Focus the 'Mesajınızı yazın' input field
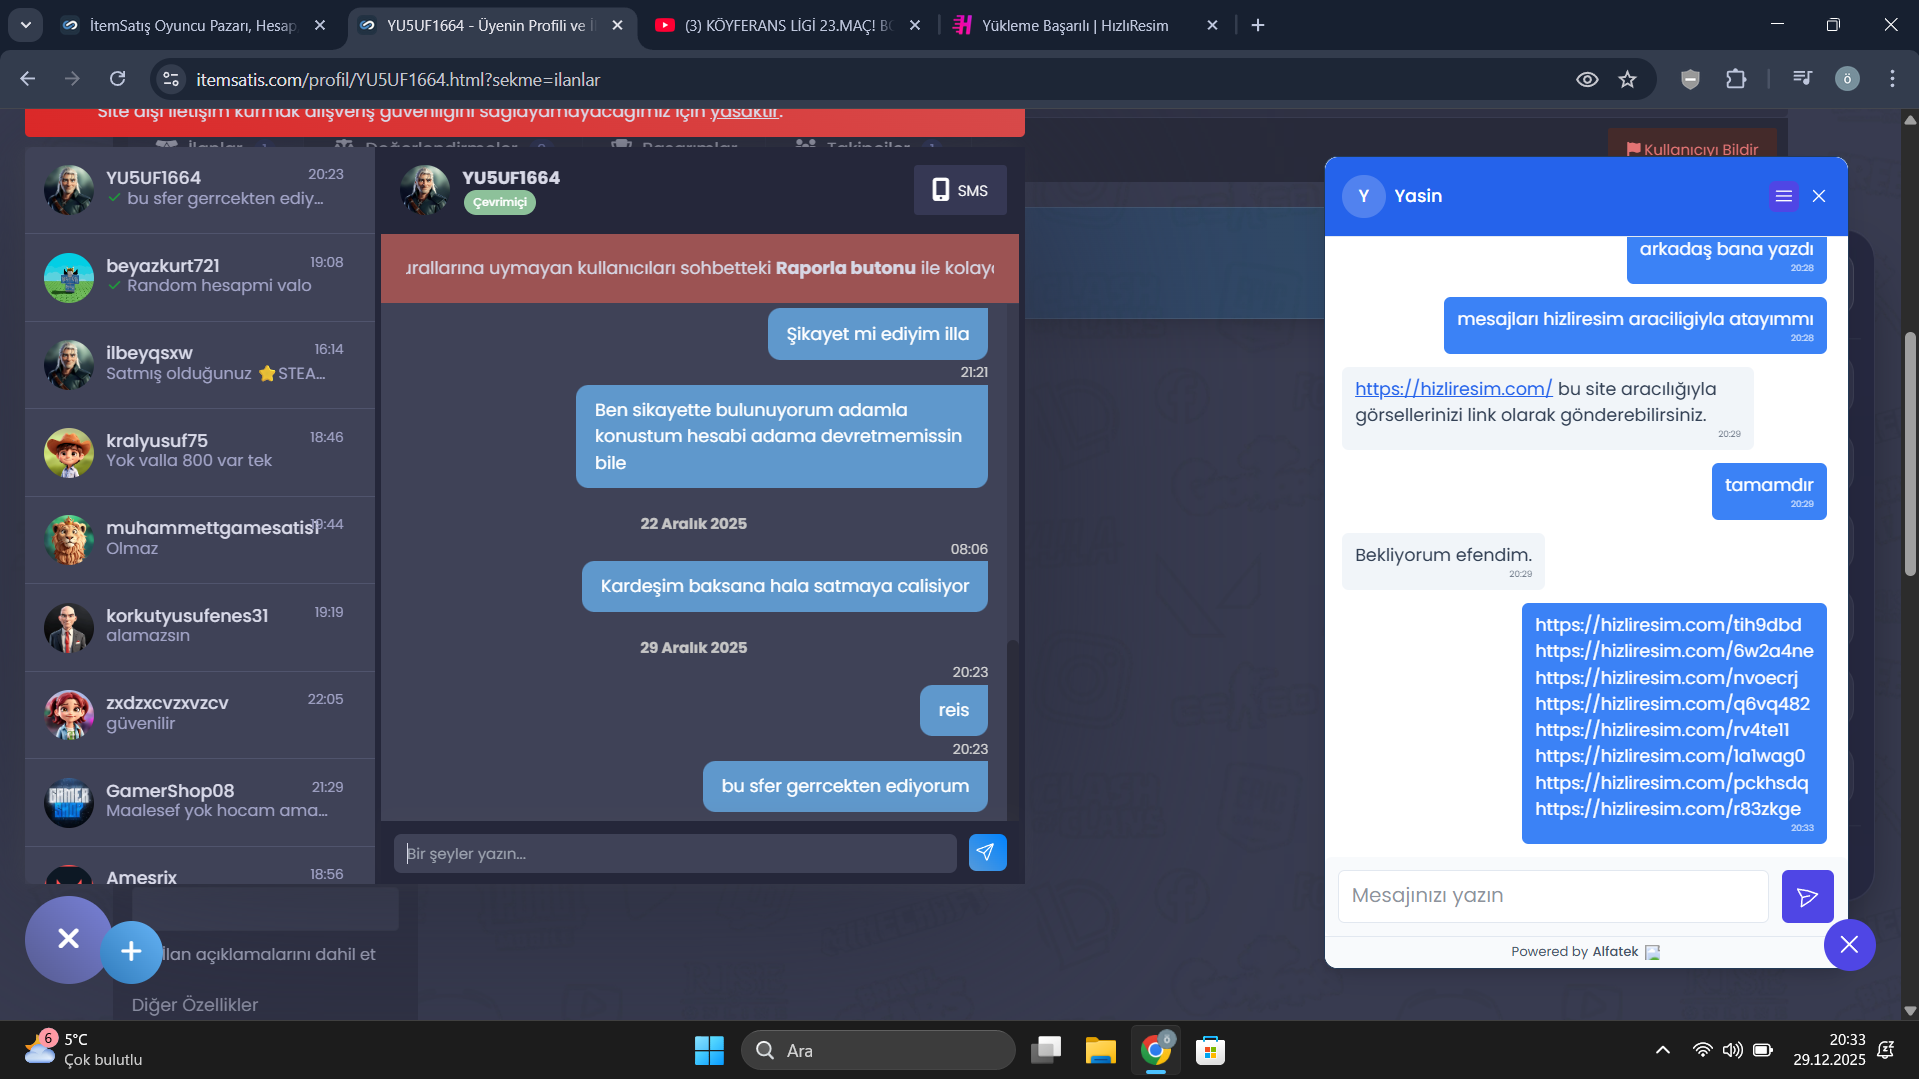 point(1553,896)
